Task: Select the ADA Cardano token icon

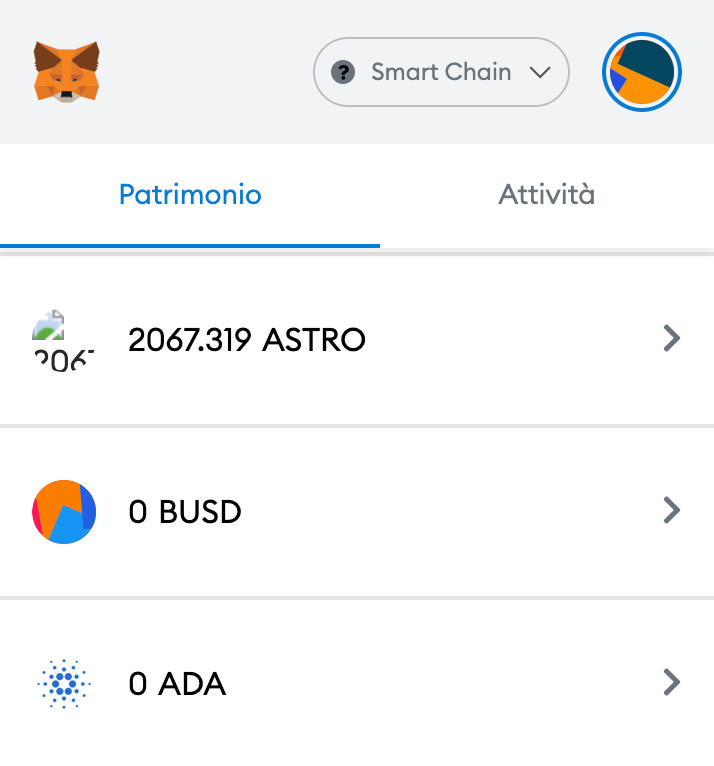Action: tap(64, 683)
